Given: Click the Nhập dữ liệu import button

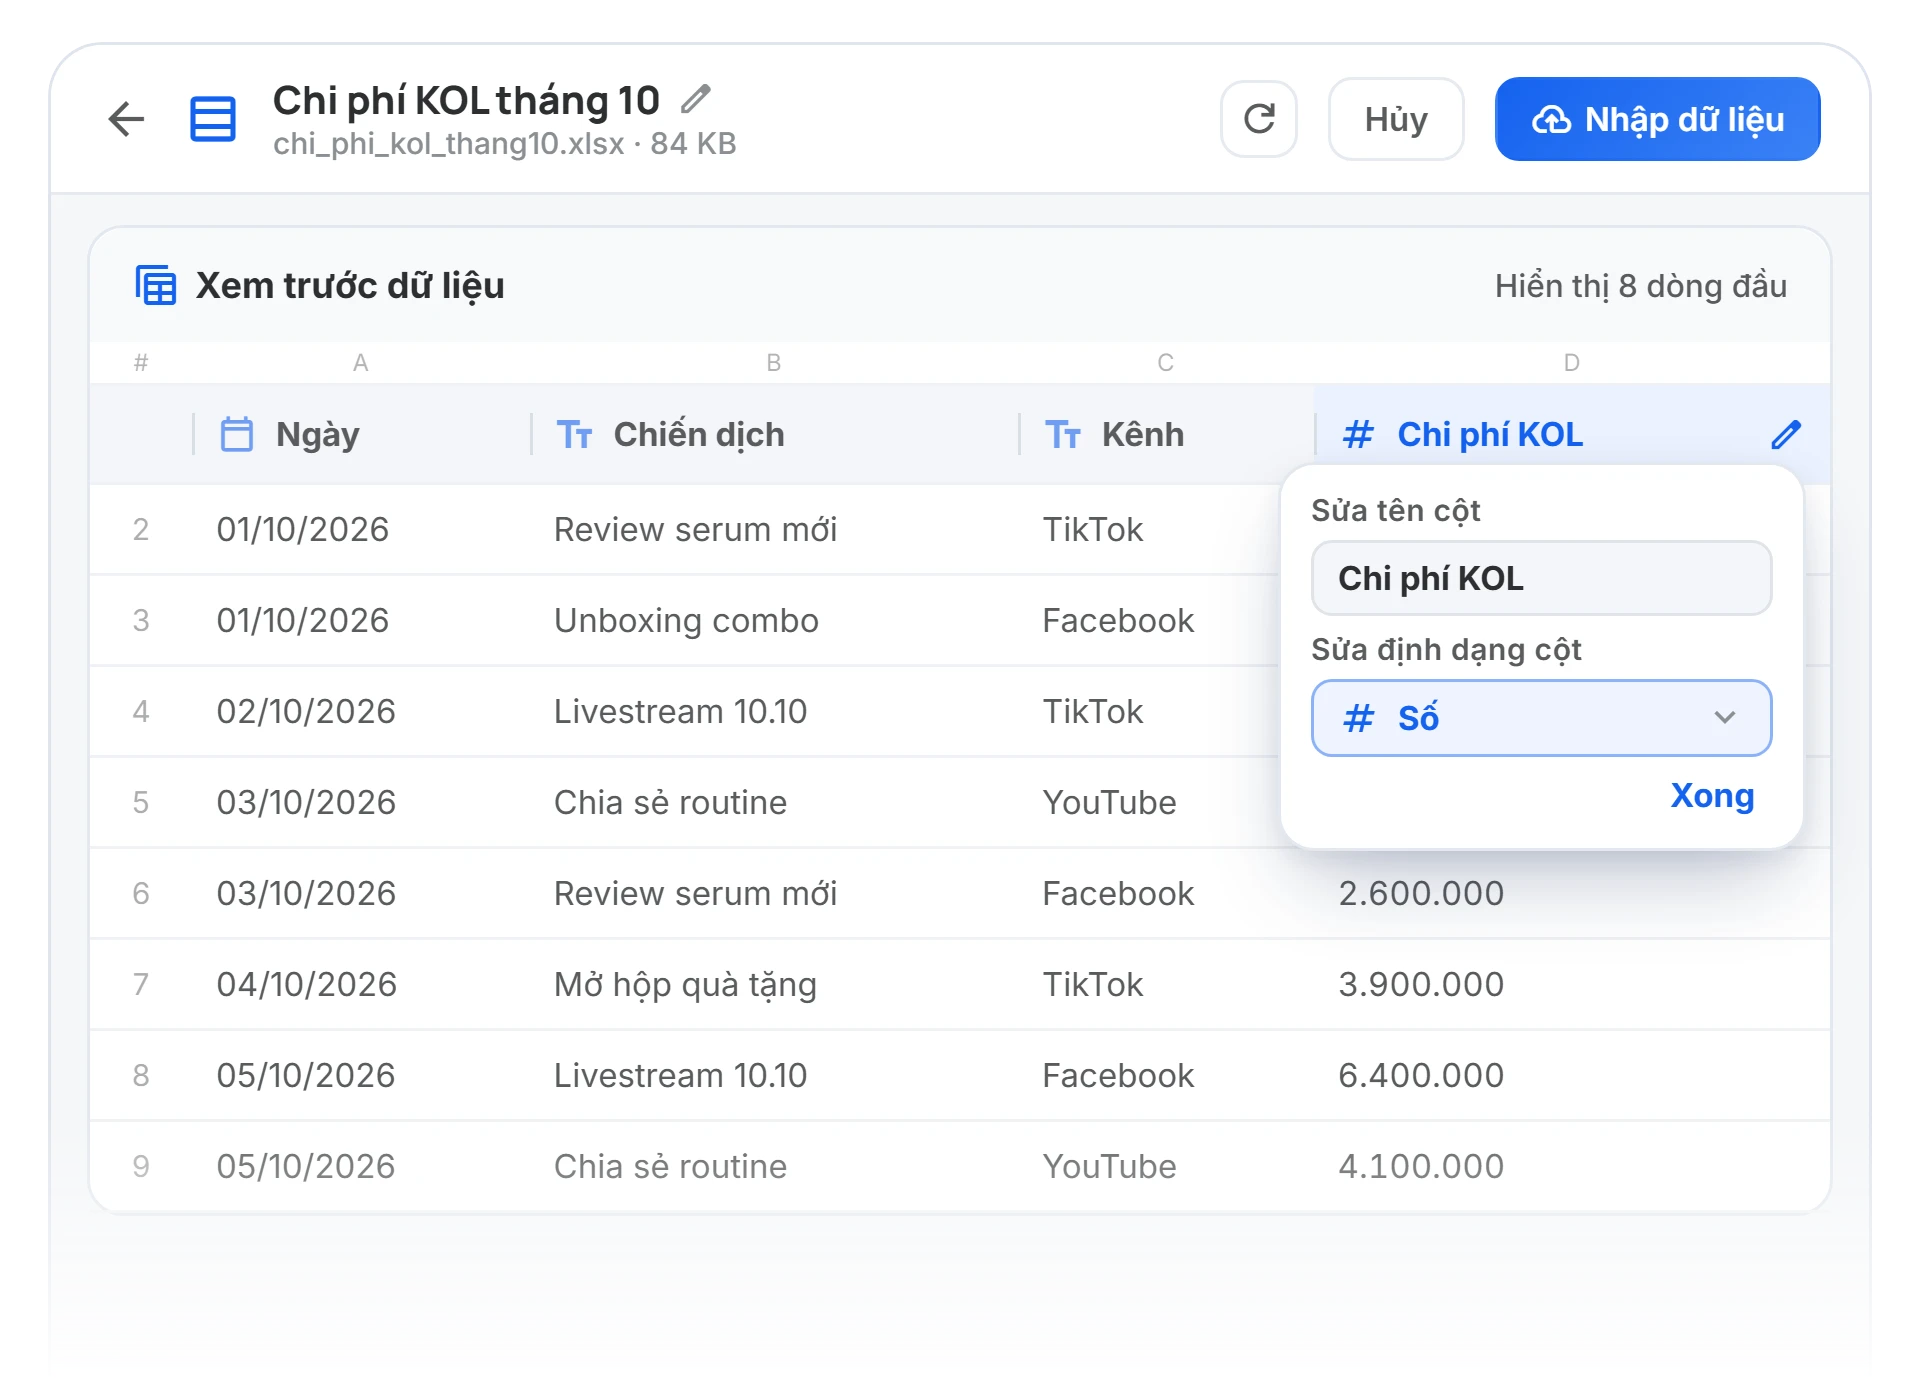Looking at the screenshot, I should [1657, 119].
